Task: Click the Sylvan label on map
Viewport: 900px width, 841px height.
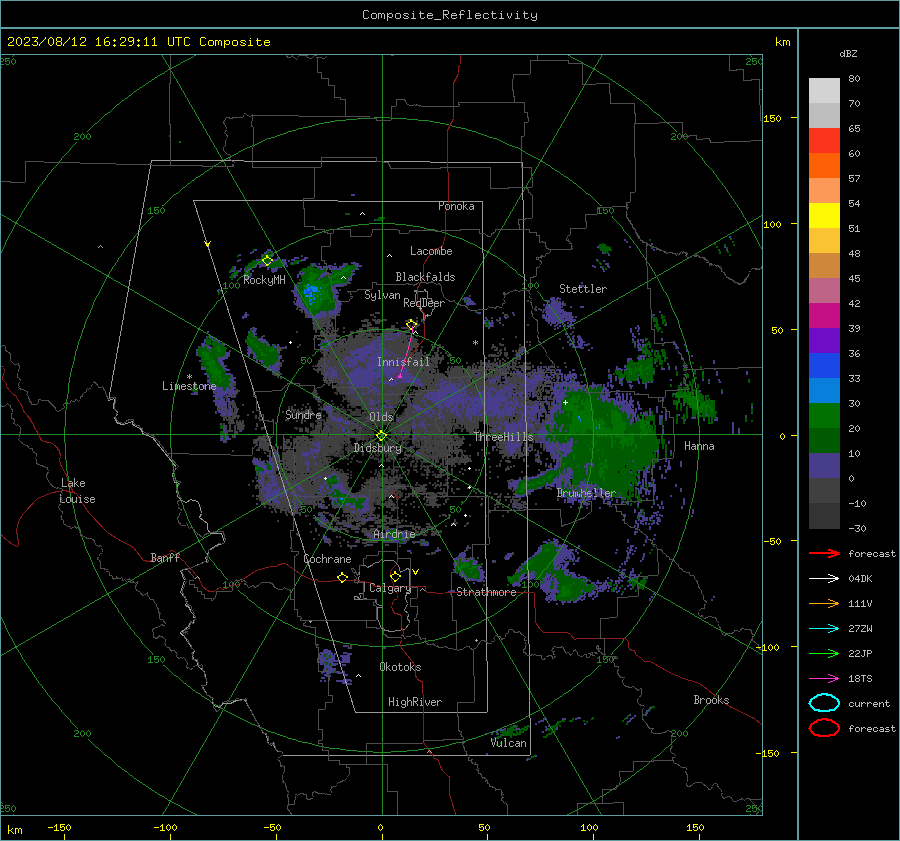Action: tap(382, 295)
